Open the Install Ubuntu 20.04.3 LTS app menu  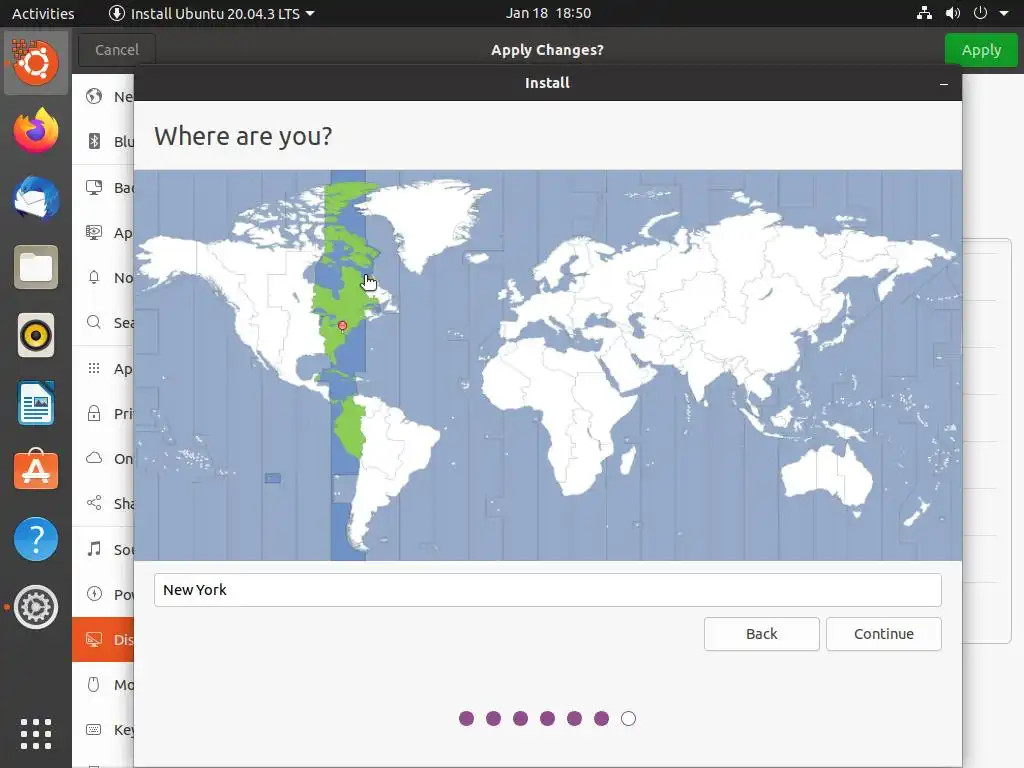[x=211, y=13]
